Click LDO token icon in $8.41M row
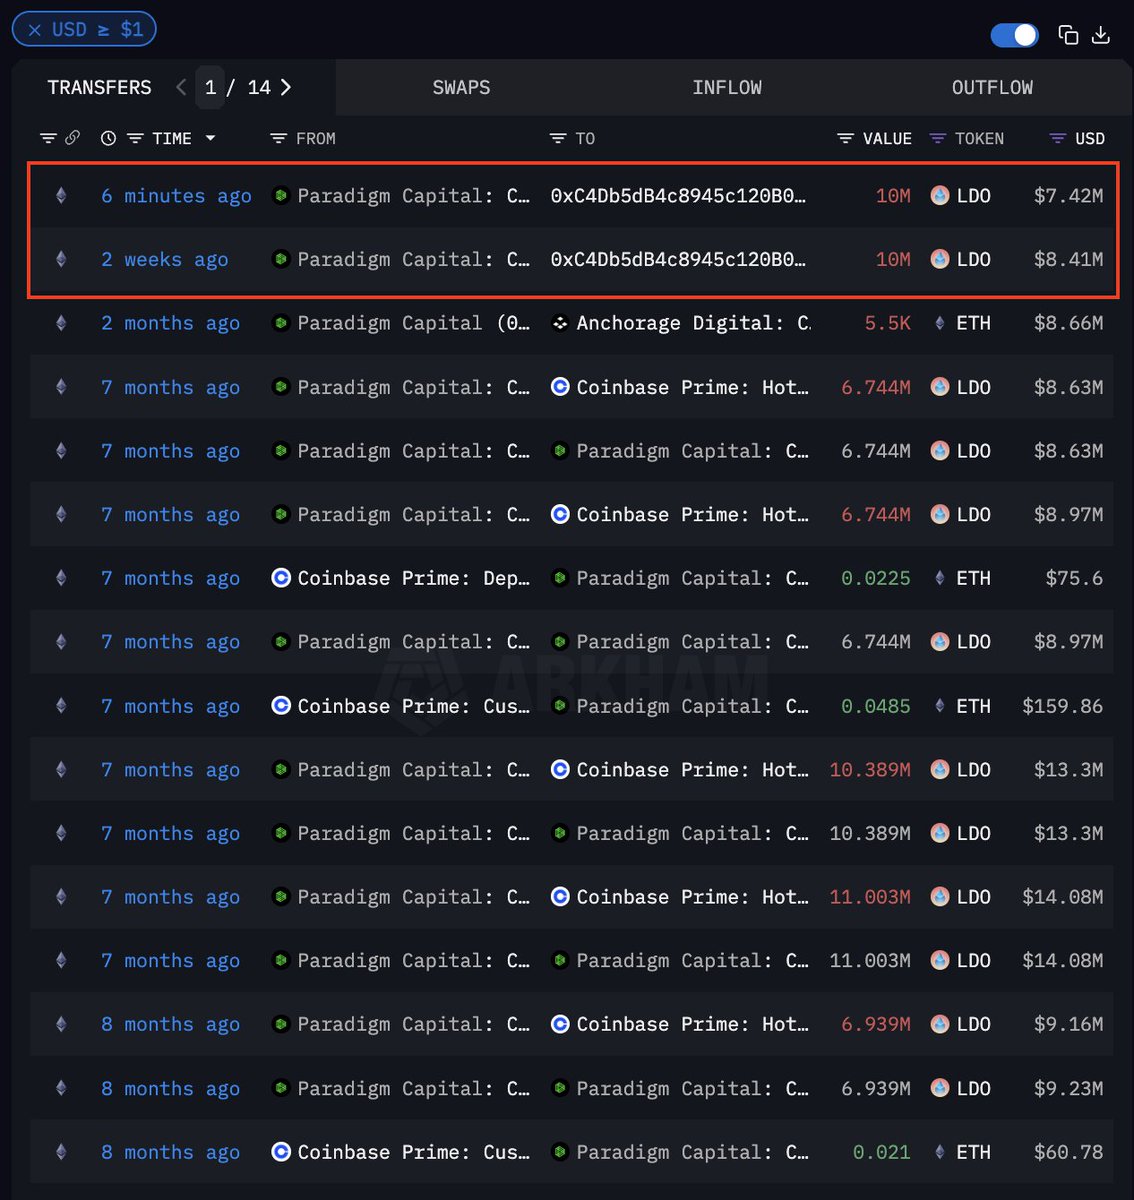 click(940, 260)
